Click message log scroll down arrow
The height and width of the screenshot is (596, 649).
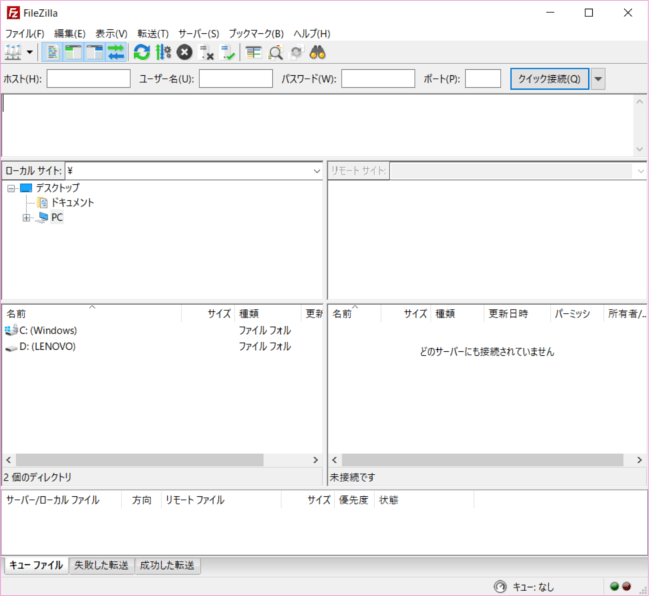[x=640, y=149]
